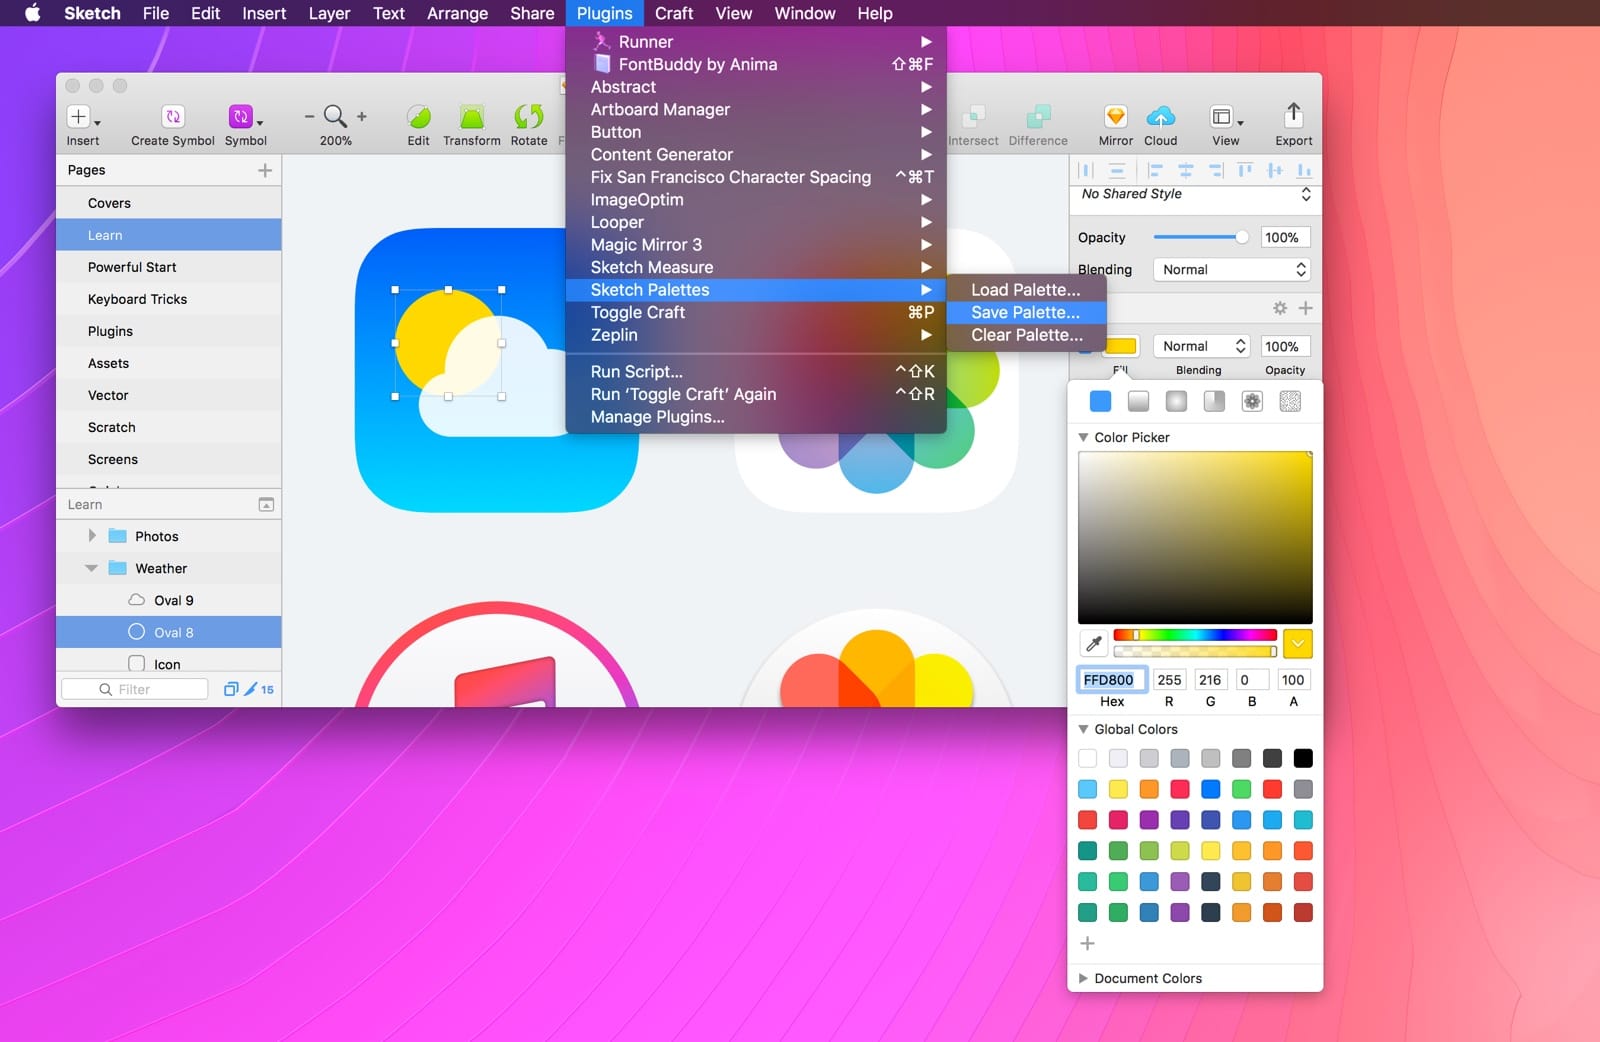Click the Mirror toolbar icon

coord(1114,117)
